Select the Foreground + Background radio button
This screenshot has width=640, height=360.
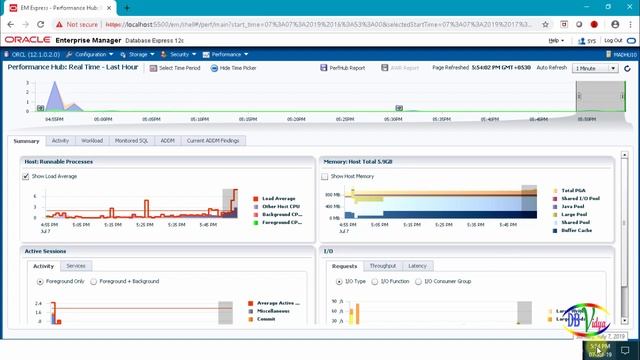93,282
